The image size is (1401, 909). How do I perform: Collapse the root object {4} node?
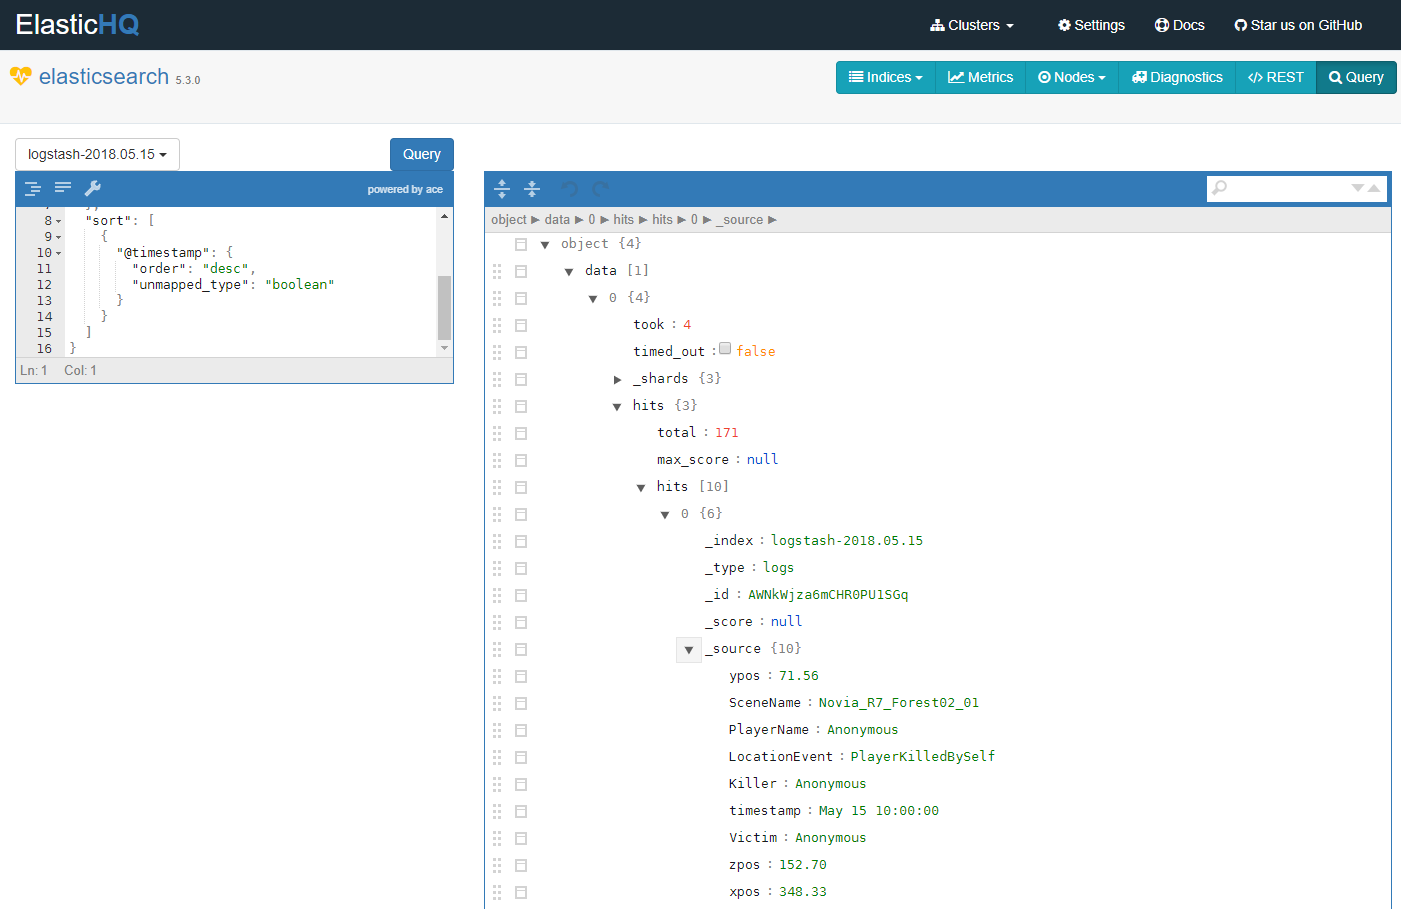point(545,244)
